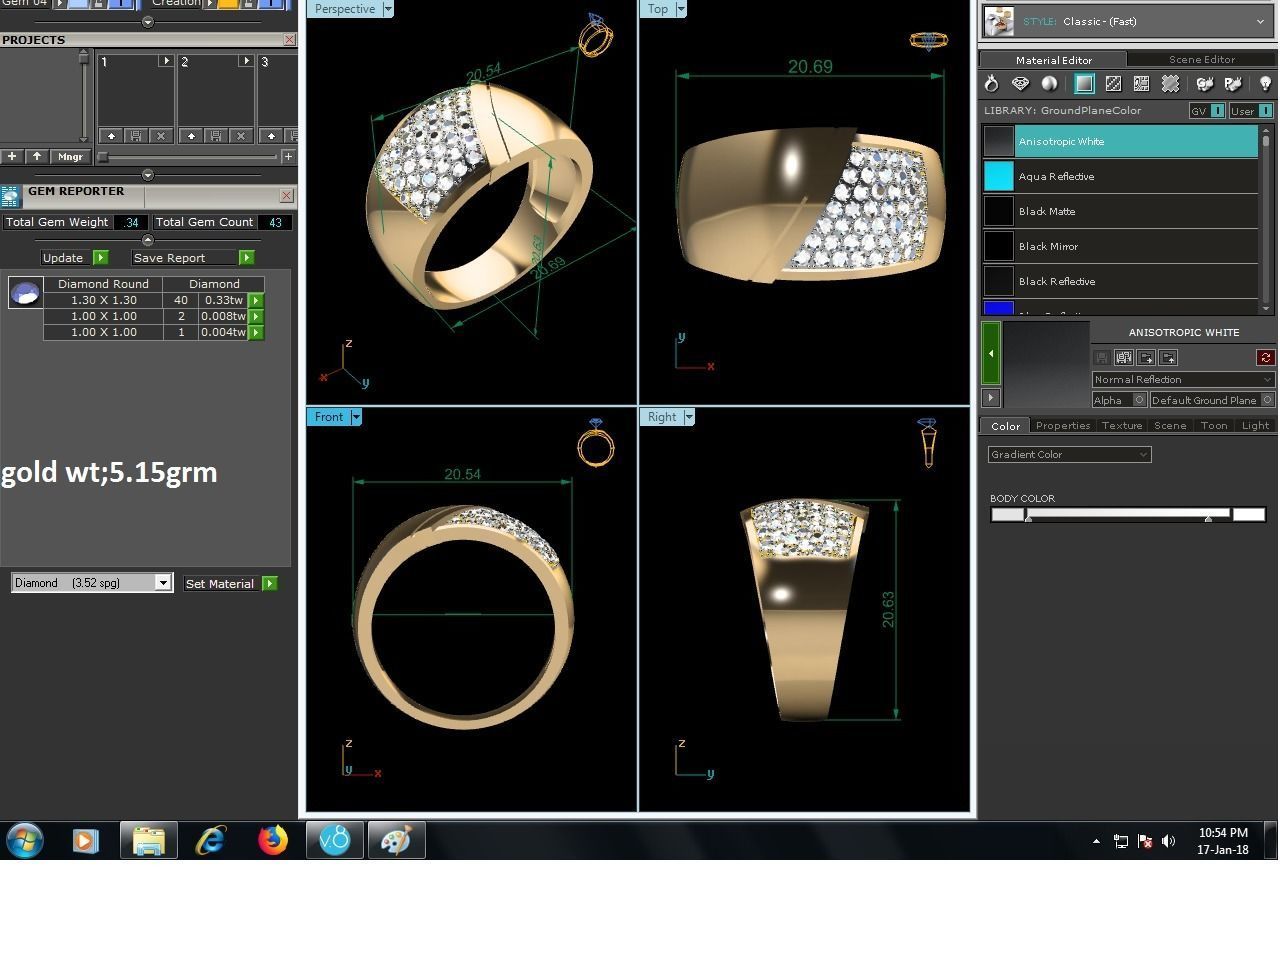Click the green Set Material arrow
The width and height of the screenshot is (1280, 960).
coord(269,583)
